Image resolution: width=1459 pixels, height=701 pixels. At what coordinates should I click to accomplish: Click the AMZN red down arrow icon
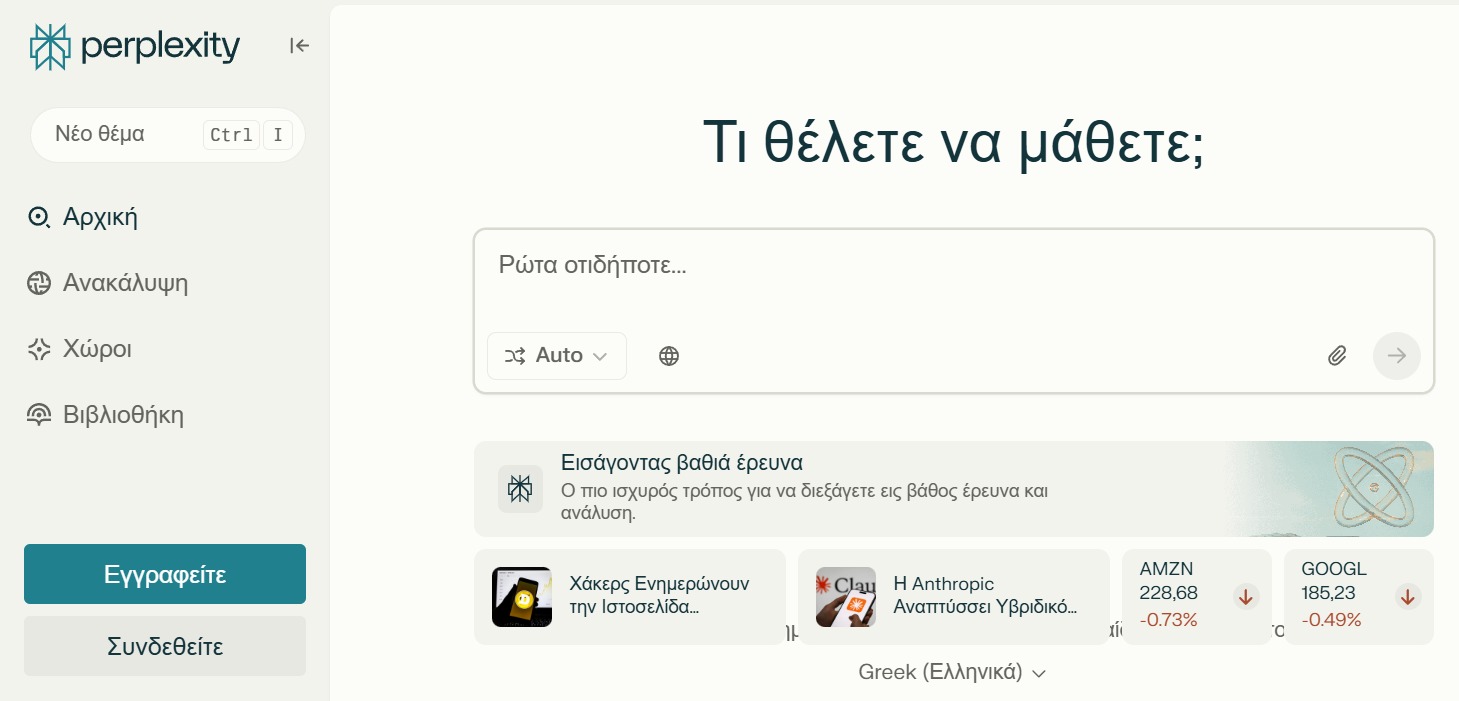point(1246,597)
